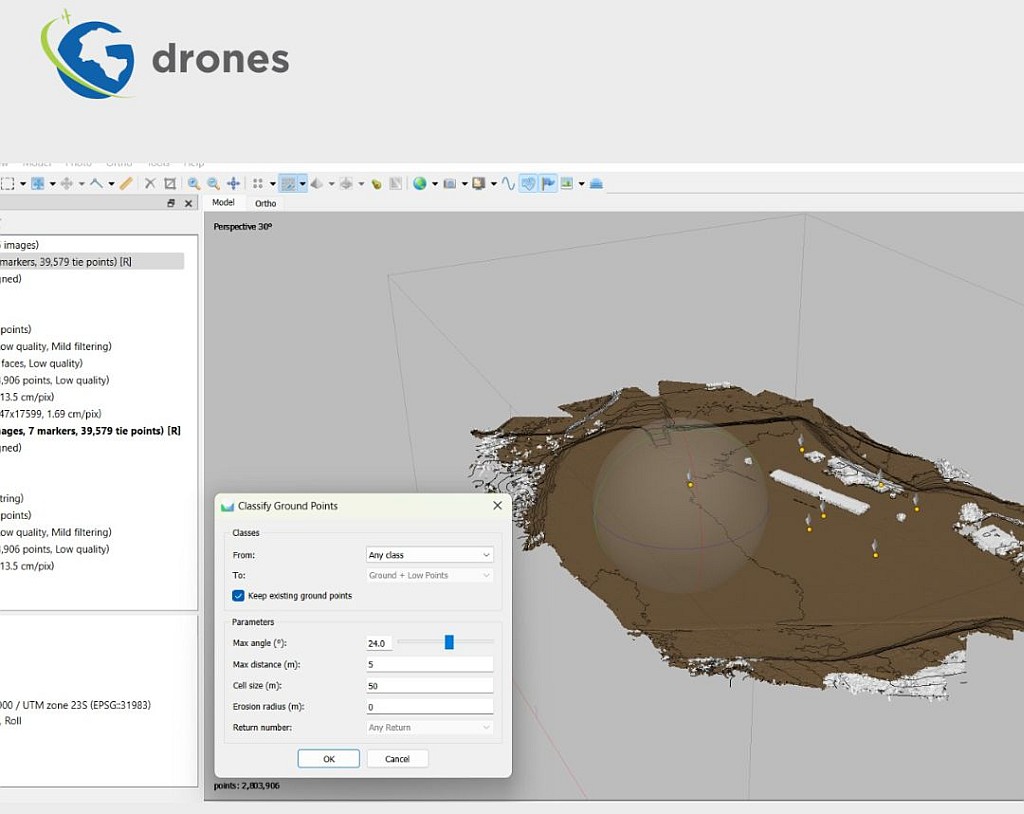Activate the Resize Region tool

[171, 183]
